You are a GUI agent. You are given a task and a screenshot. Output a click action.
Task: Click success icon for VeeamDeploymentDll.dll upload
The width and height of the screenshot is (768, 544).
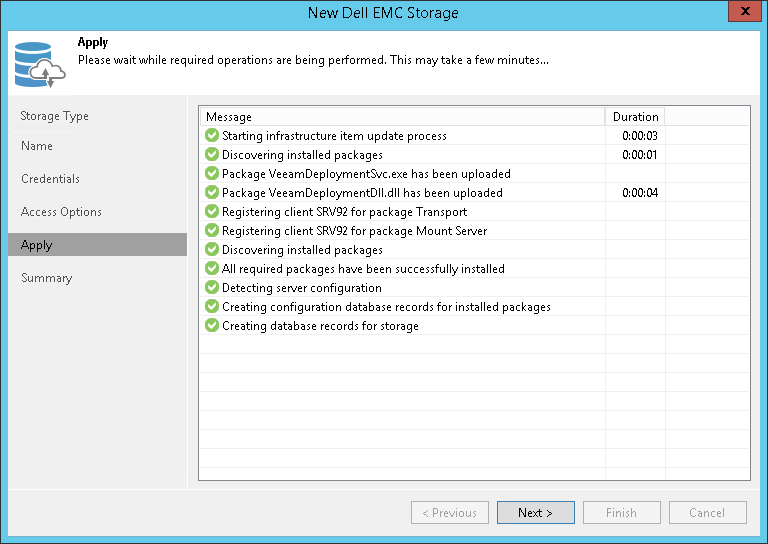211,193
